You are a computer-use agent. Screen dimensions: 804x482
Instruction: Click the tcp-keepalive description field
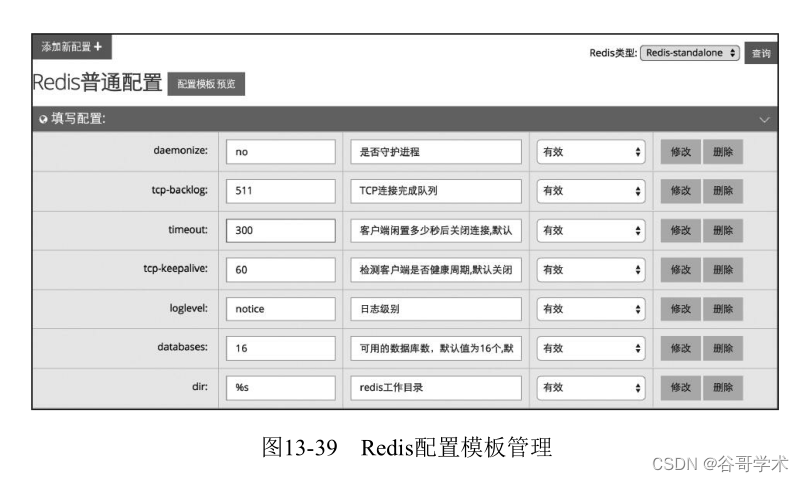coord(436,270)
